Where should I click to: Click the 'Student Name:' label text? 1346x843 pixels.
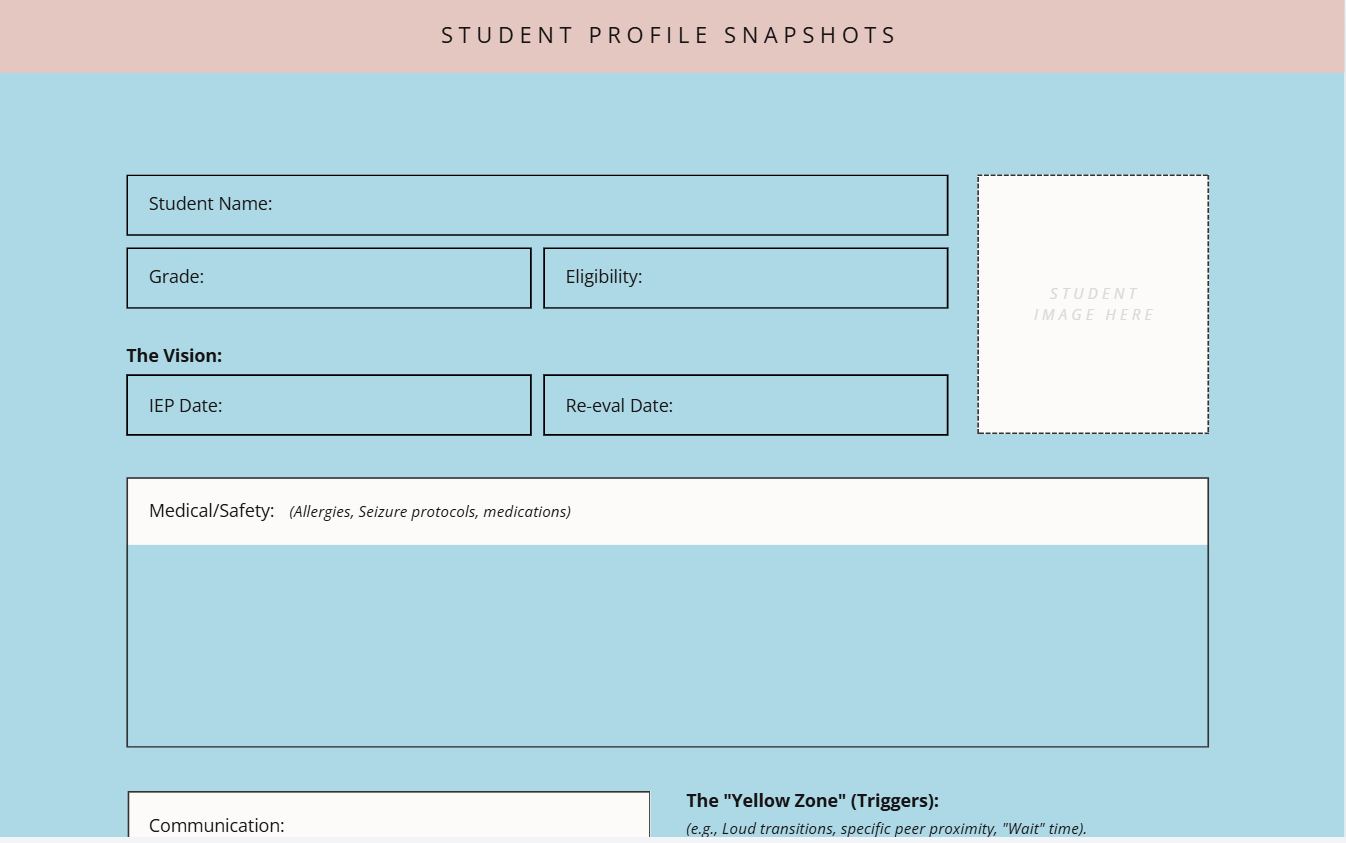pyautogui.click(x=210, y=204)
